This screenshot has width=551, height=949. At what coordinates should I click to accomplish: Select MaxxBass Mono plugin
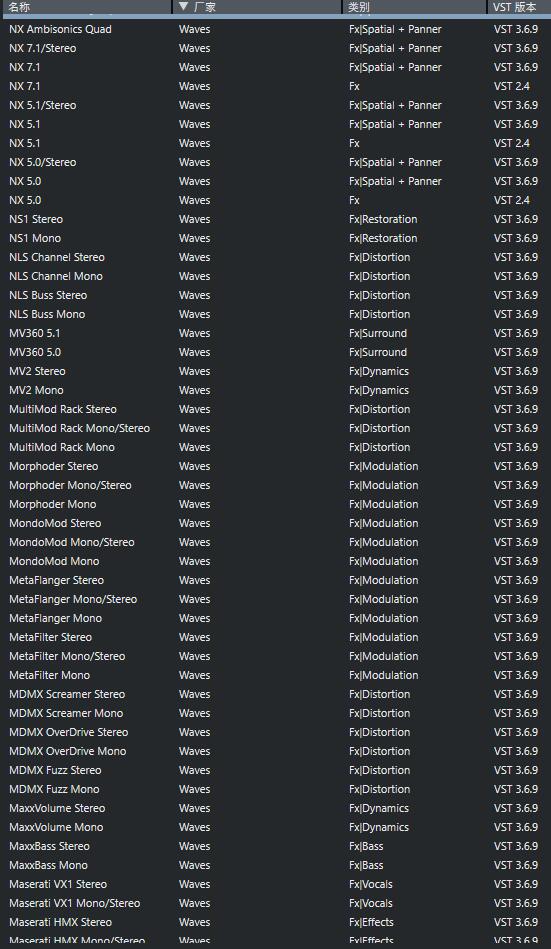276,865
